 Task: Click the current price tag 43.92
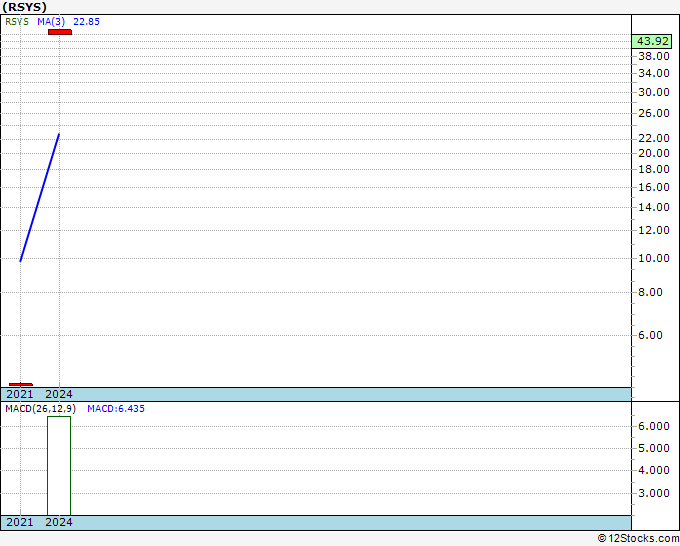(652, 42)
